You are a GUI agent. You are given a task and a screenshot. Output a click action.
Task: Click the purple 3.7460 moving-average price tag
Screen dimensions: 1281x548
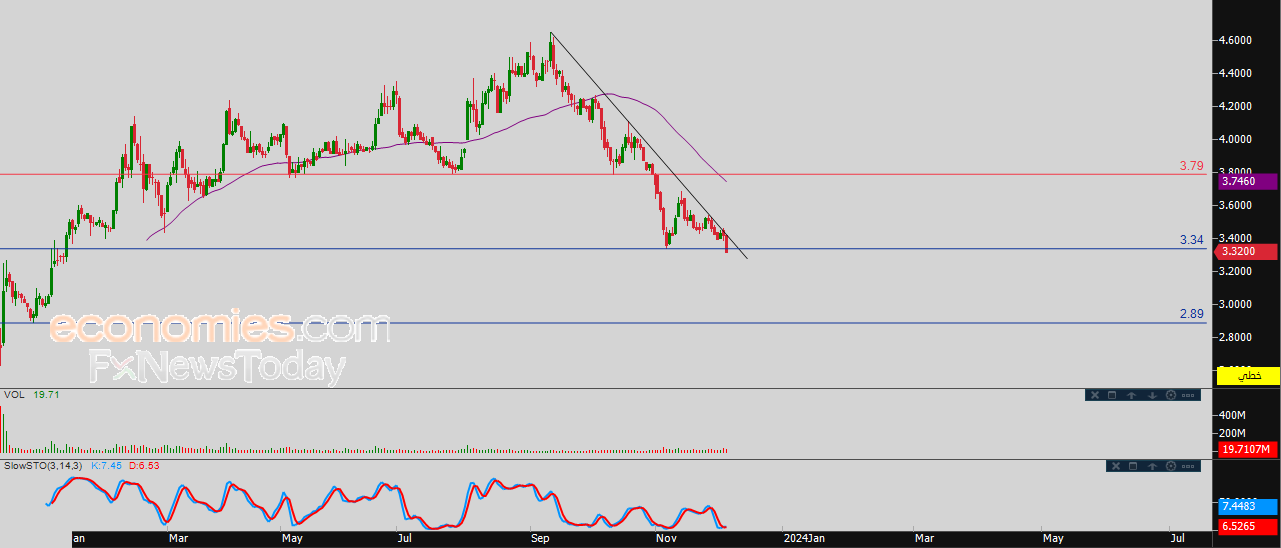tap(1248, 181)
